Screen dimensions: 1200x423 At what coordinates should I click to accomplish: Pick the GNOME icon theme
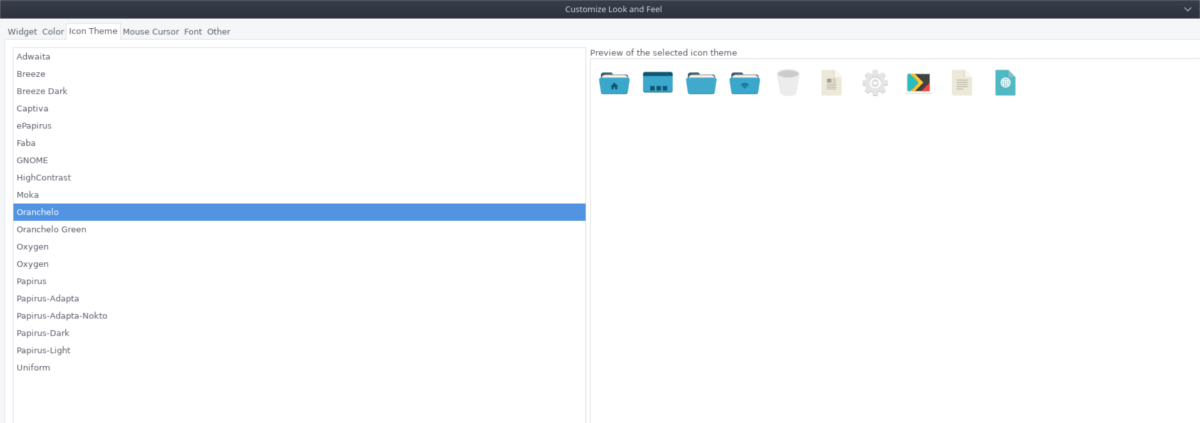coord(299,160)
